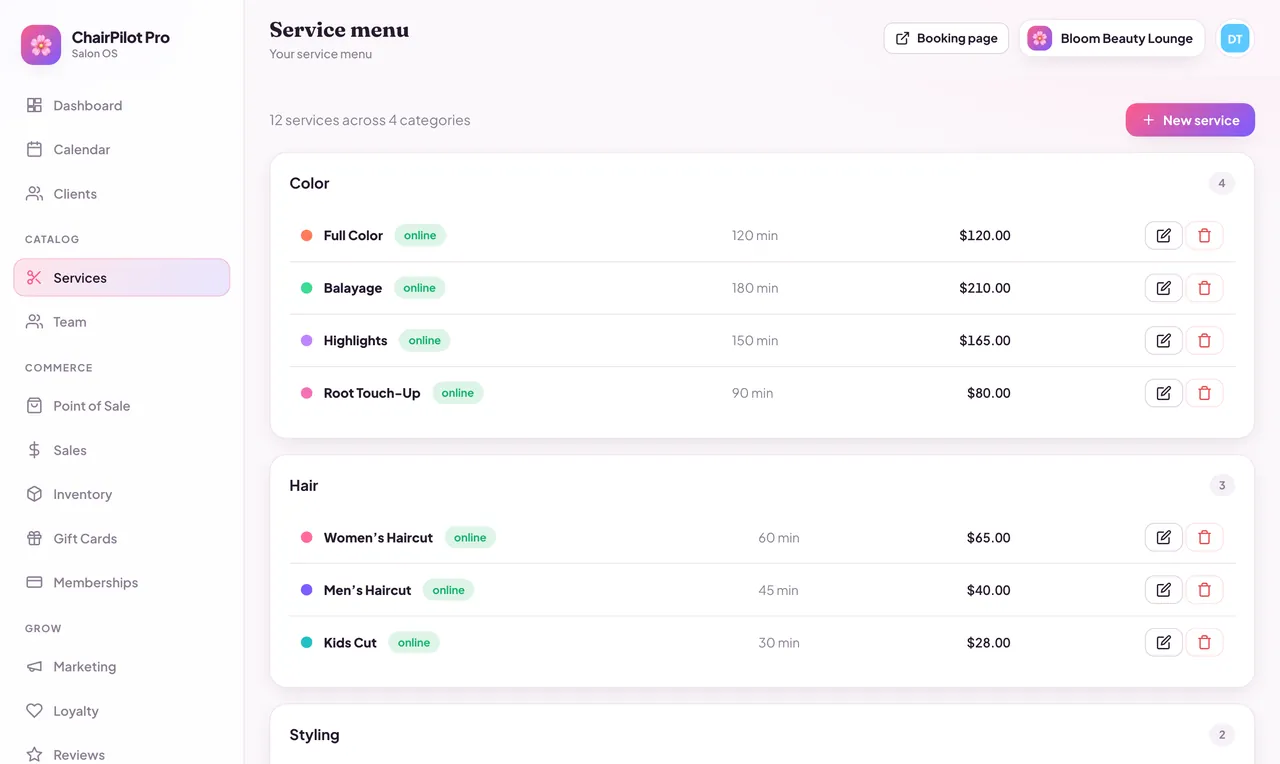Open Gift Cards
This screenshot has height=764, width=1280.
pos(122,538)
